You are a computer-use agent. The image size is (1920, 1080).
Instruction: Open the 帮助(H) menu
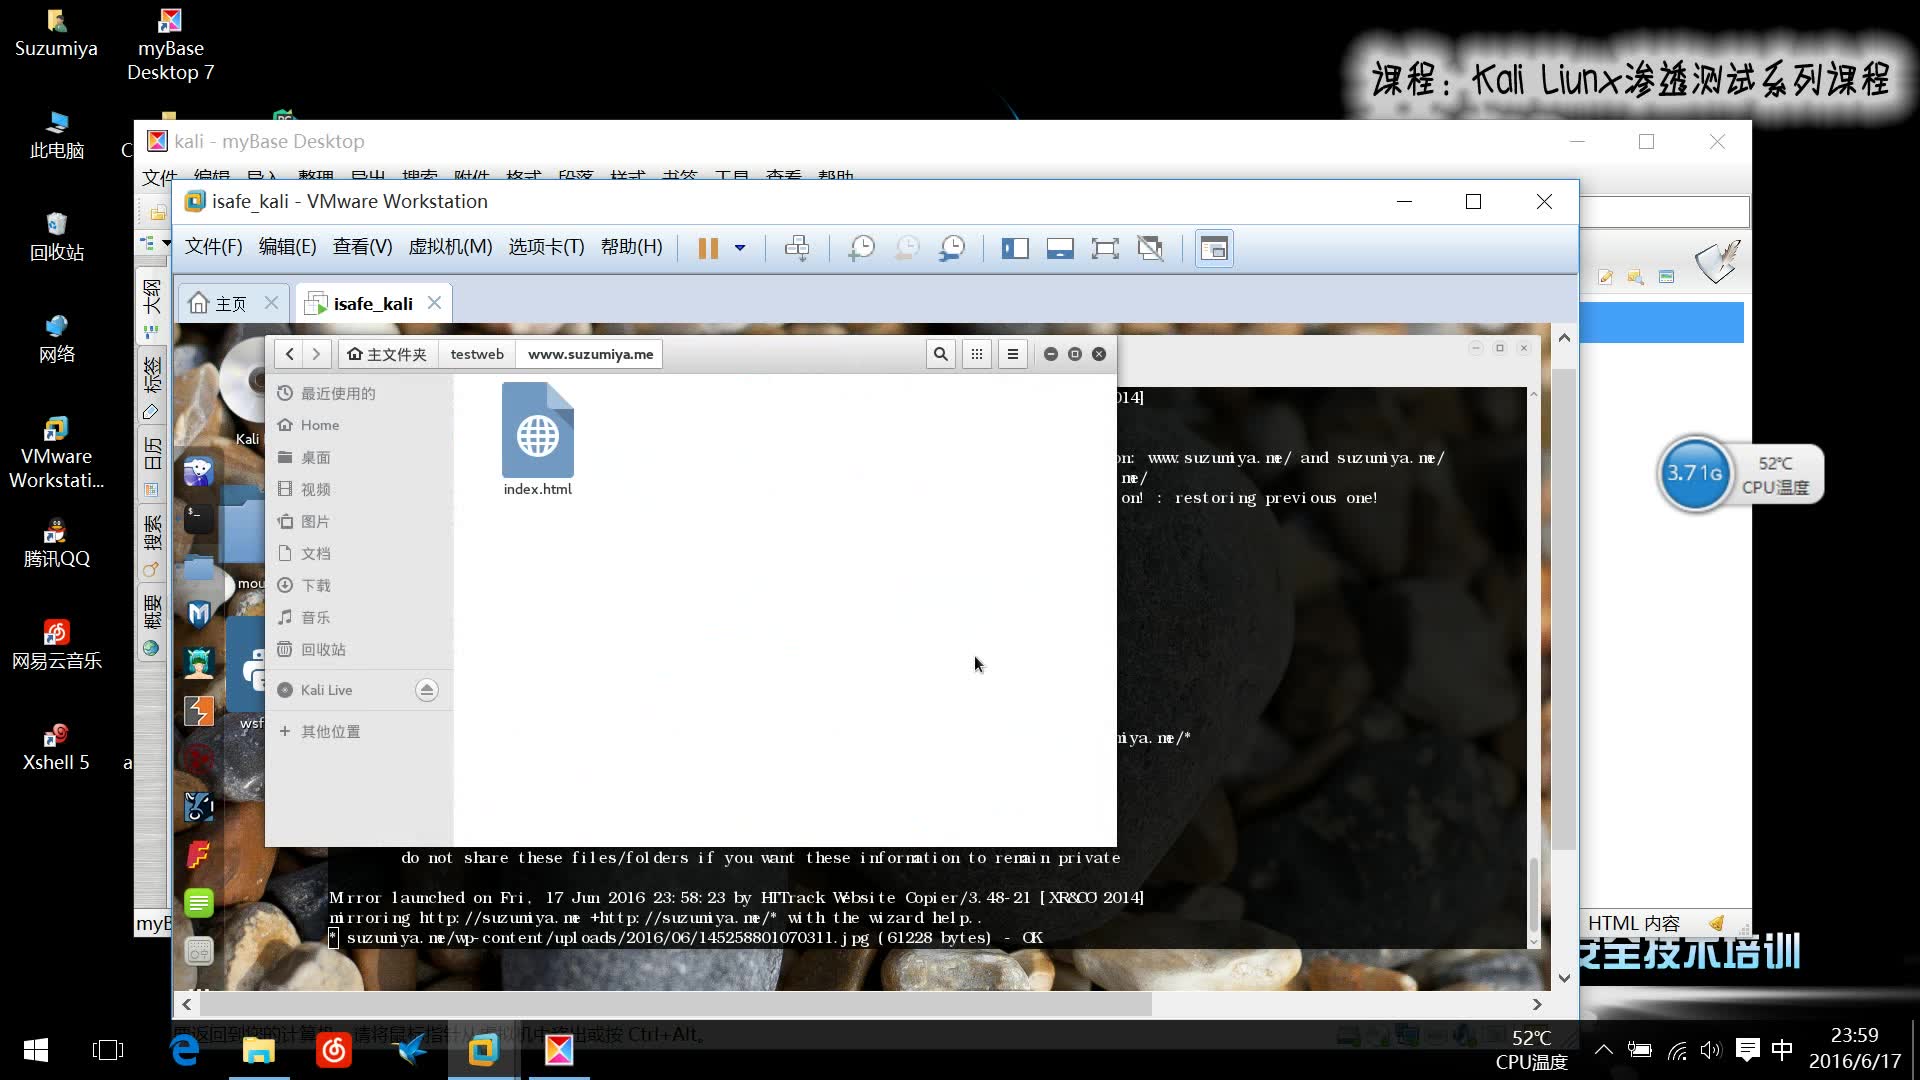631,247
